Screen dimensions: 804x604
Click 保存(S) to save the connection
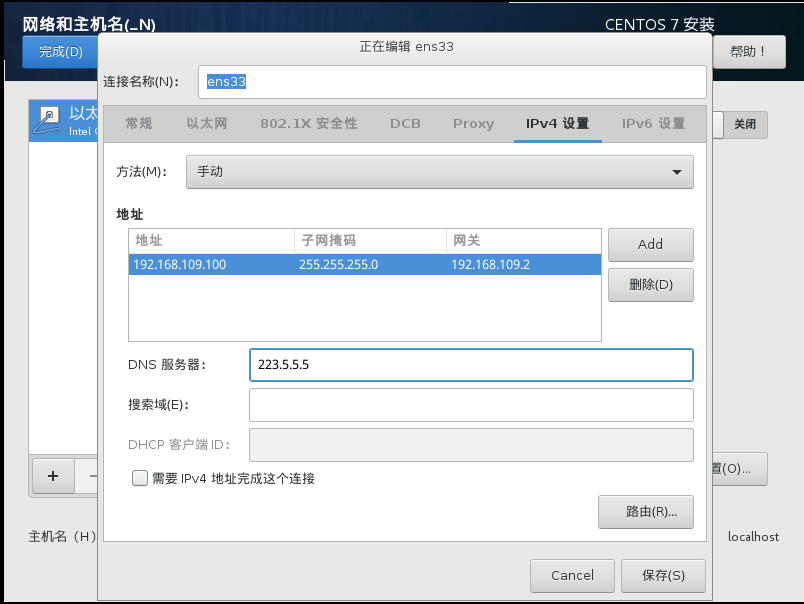point(662,575)
